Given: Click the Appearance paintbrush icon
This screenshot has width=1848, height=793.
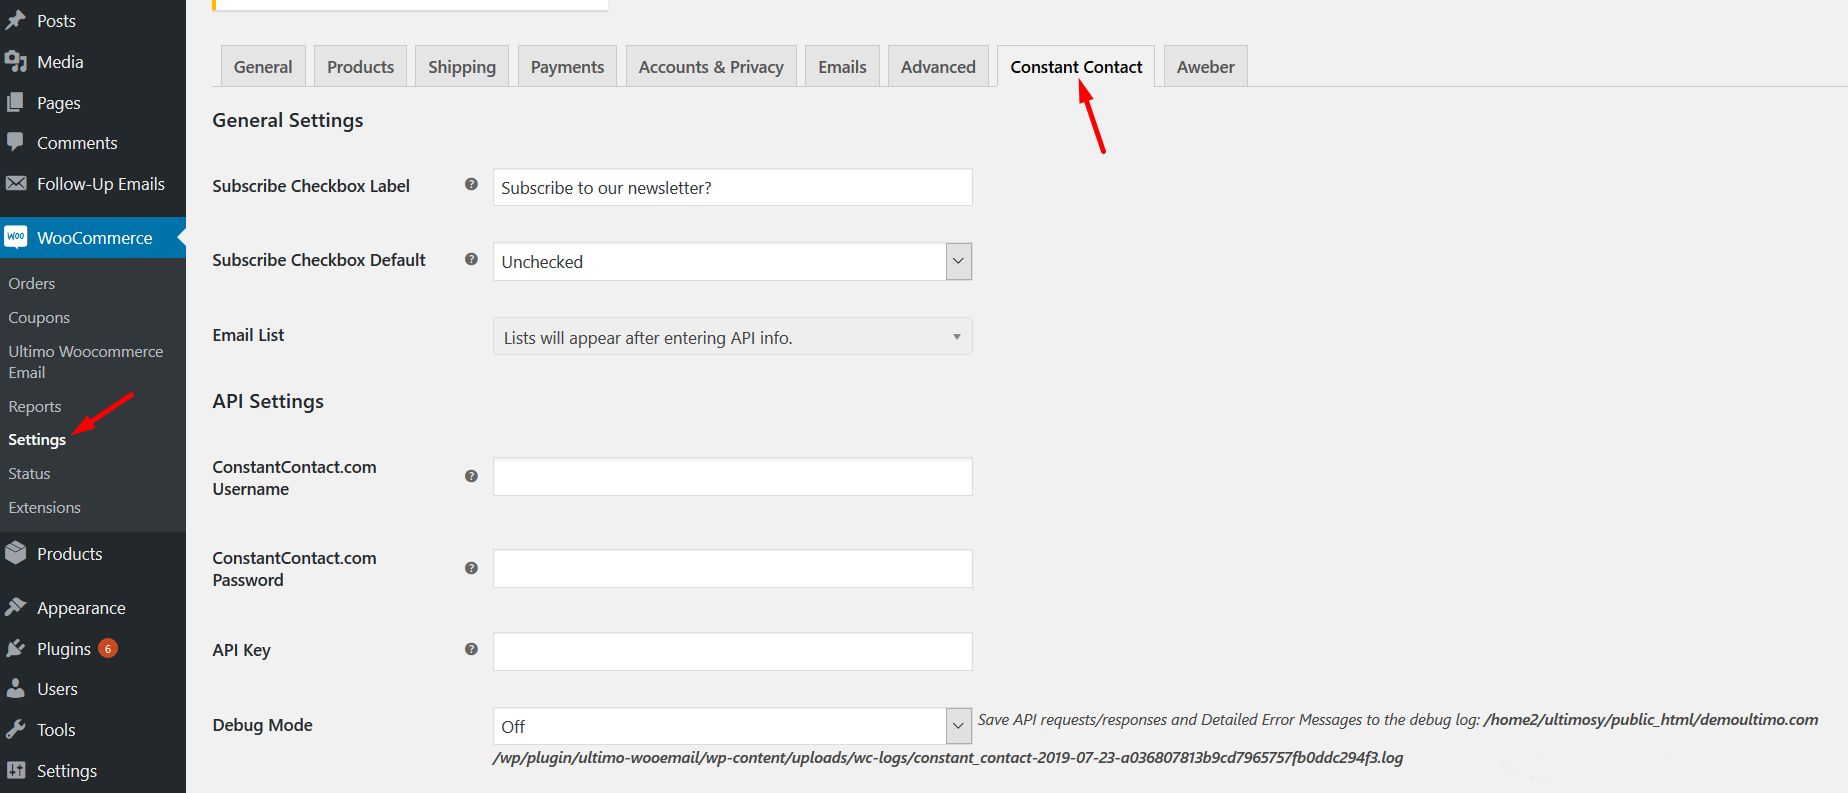Looking at the screenshot, I should click(x=16, y=608).
